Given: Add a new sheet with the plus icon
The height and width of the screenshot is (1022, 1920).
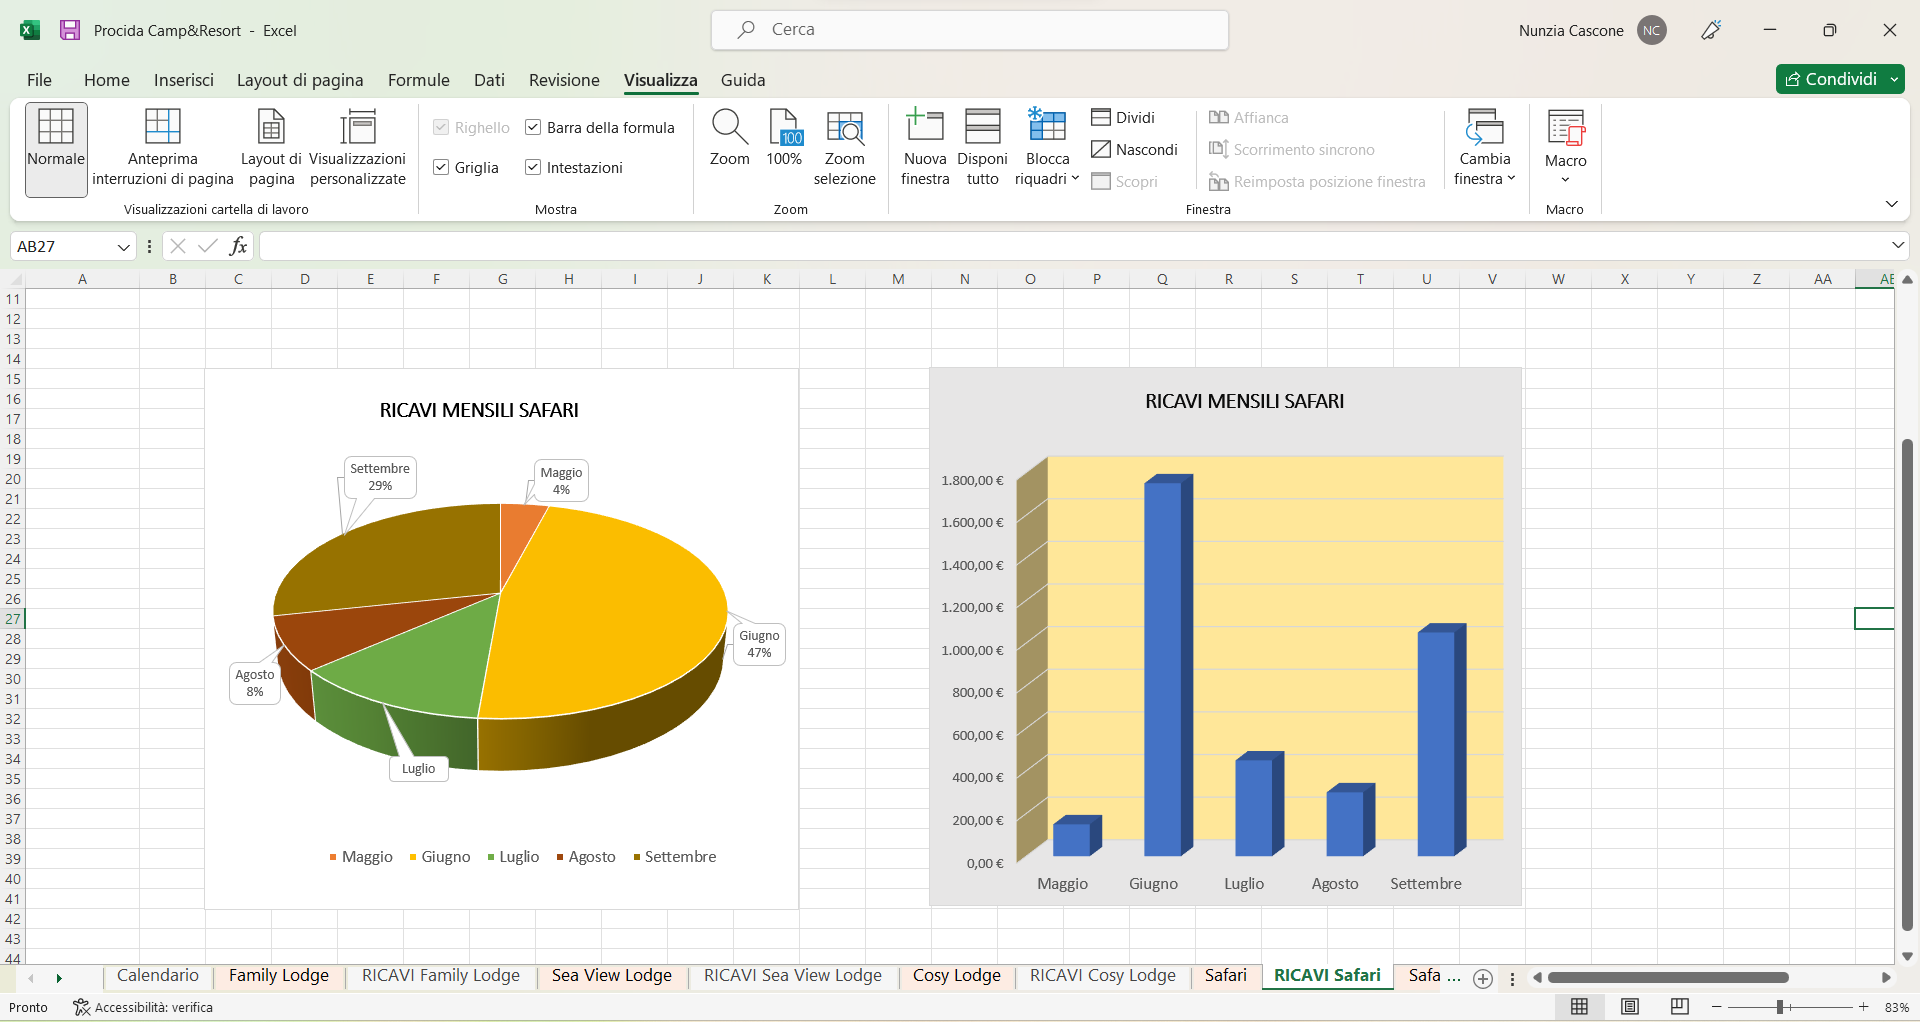Looking at the screenshot, I should point(1483,979).
